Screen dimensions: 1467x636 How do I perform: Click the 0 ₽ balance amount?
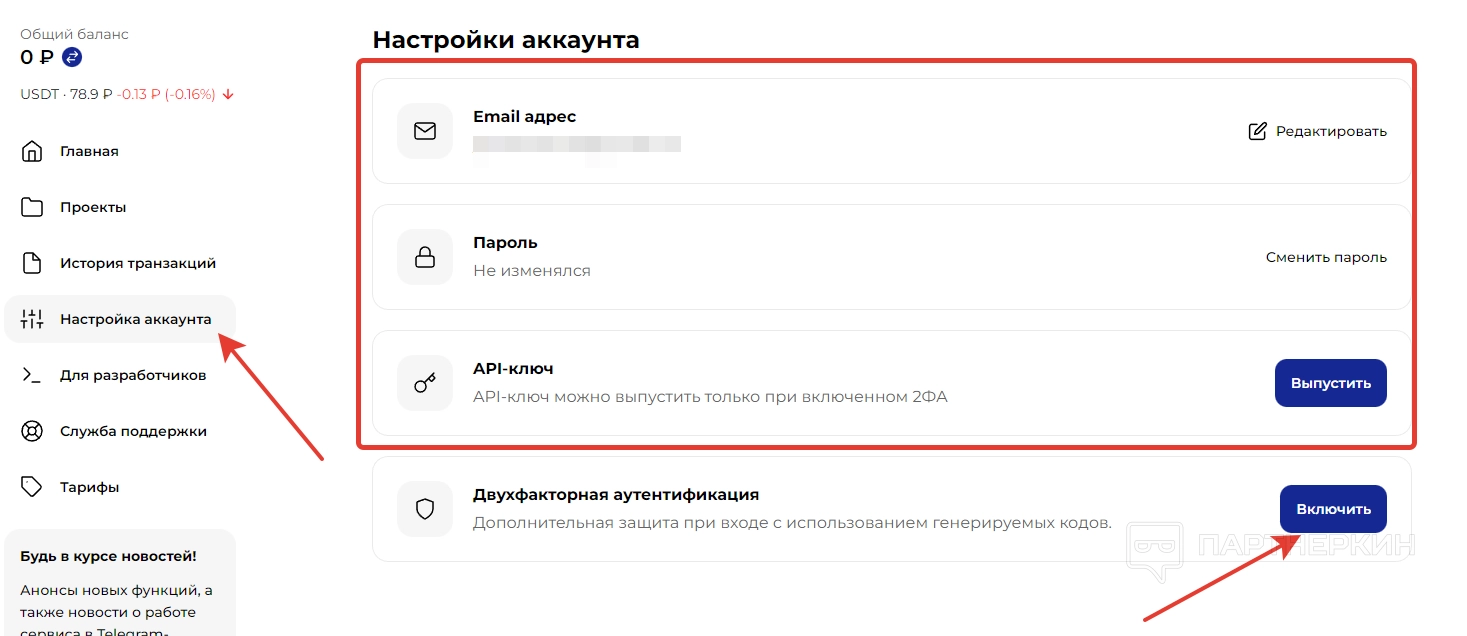pyautogui.click(x=37, y=57)
